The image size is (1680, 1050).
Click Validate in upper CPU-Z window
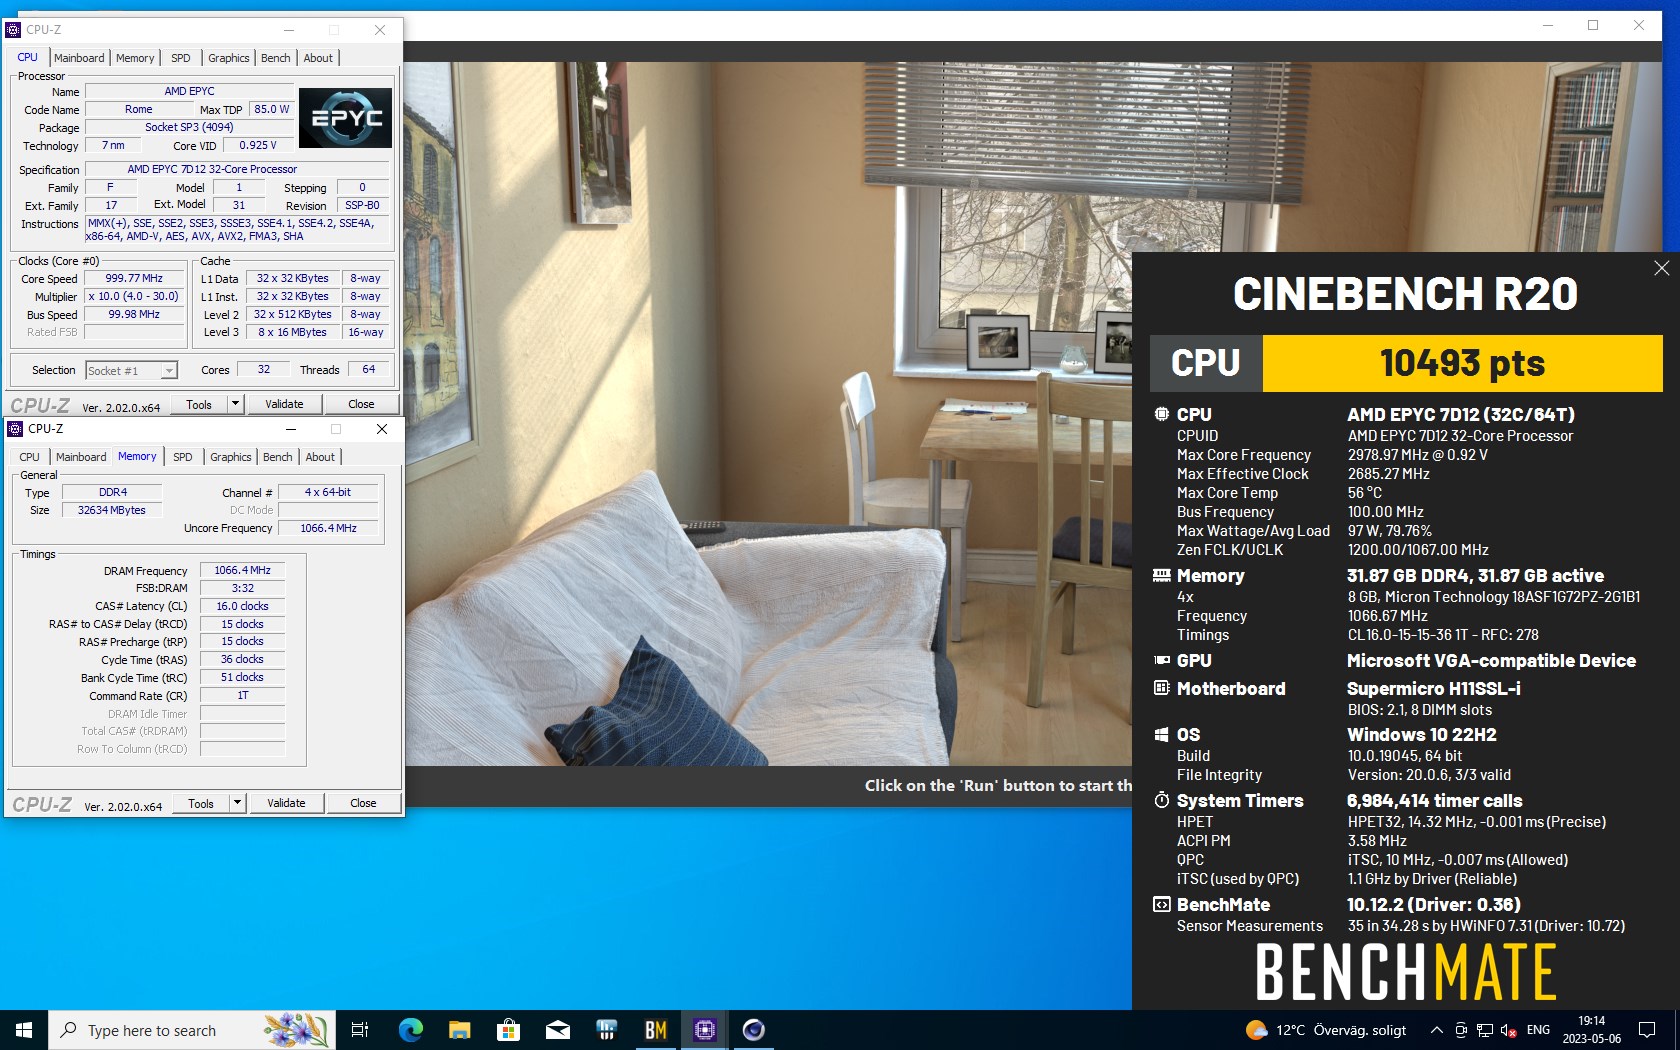(x=284, y=404)
